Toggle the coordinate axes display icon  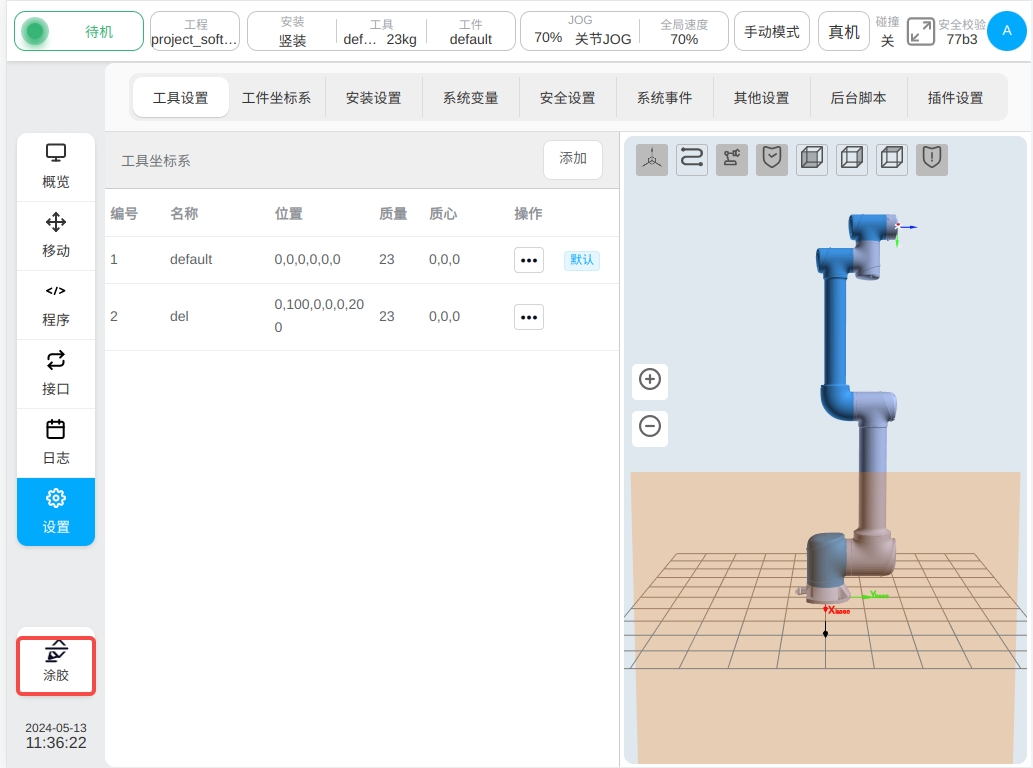click(652, 159)
